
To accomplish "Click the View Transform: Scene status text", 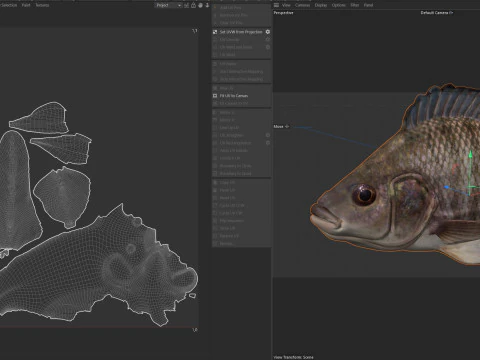I will (294, 357).
